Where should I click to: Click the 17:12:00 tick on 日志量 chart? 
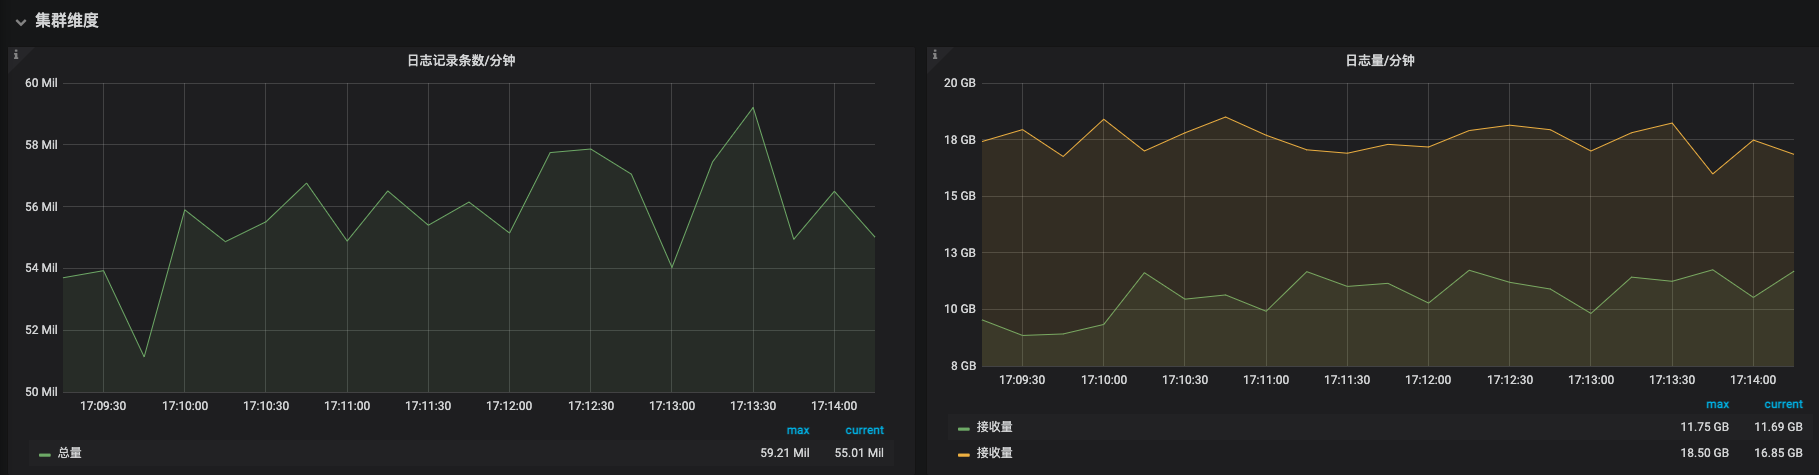click(x=1428, y=380)
